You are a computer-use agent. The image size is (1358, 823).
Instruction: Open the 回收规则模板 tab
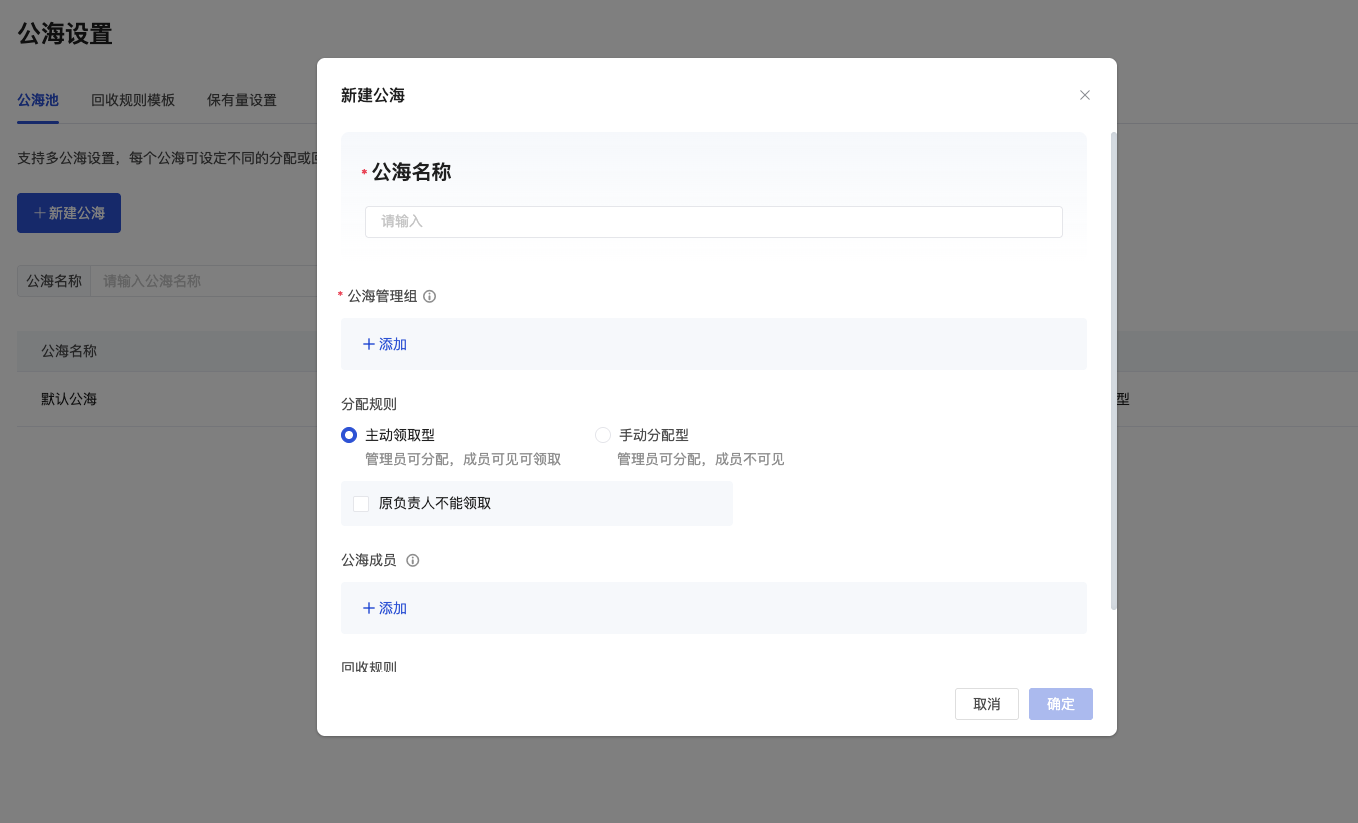coord(133,100)
